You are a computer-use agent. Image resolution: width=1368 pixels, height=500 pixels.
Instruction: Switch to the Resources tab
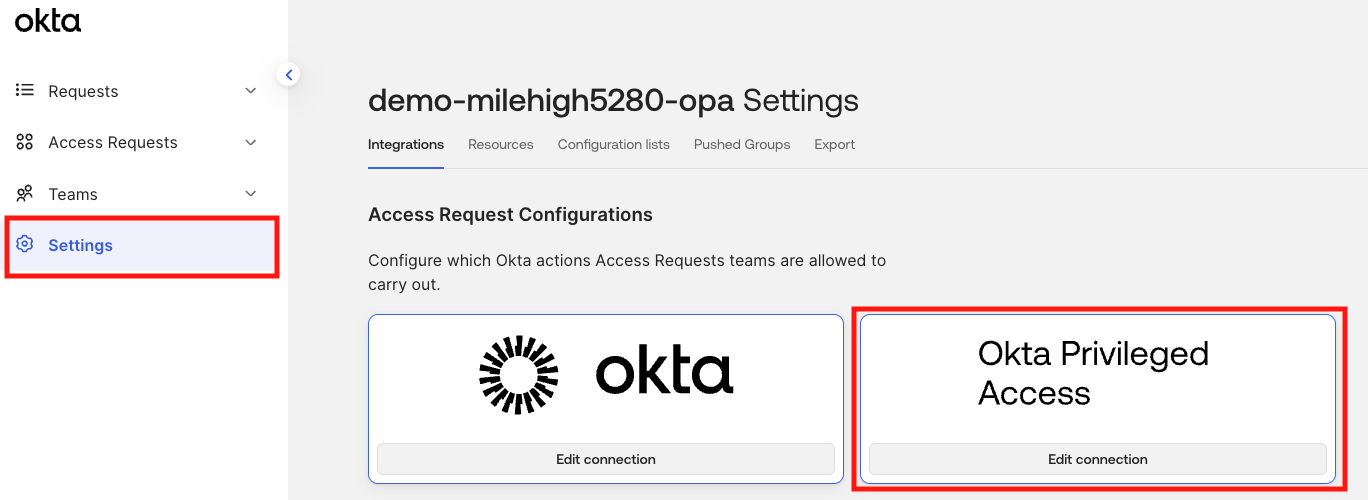pos(501,145)
